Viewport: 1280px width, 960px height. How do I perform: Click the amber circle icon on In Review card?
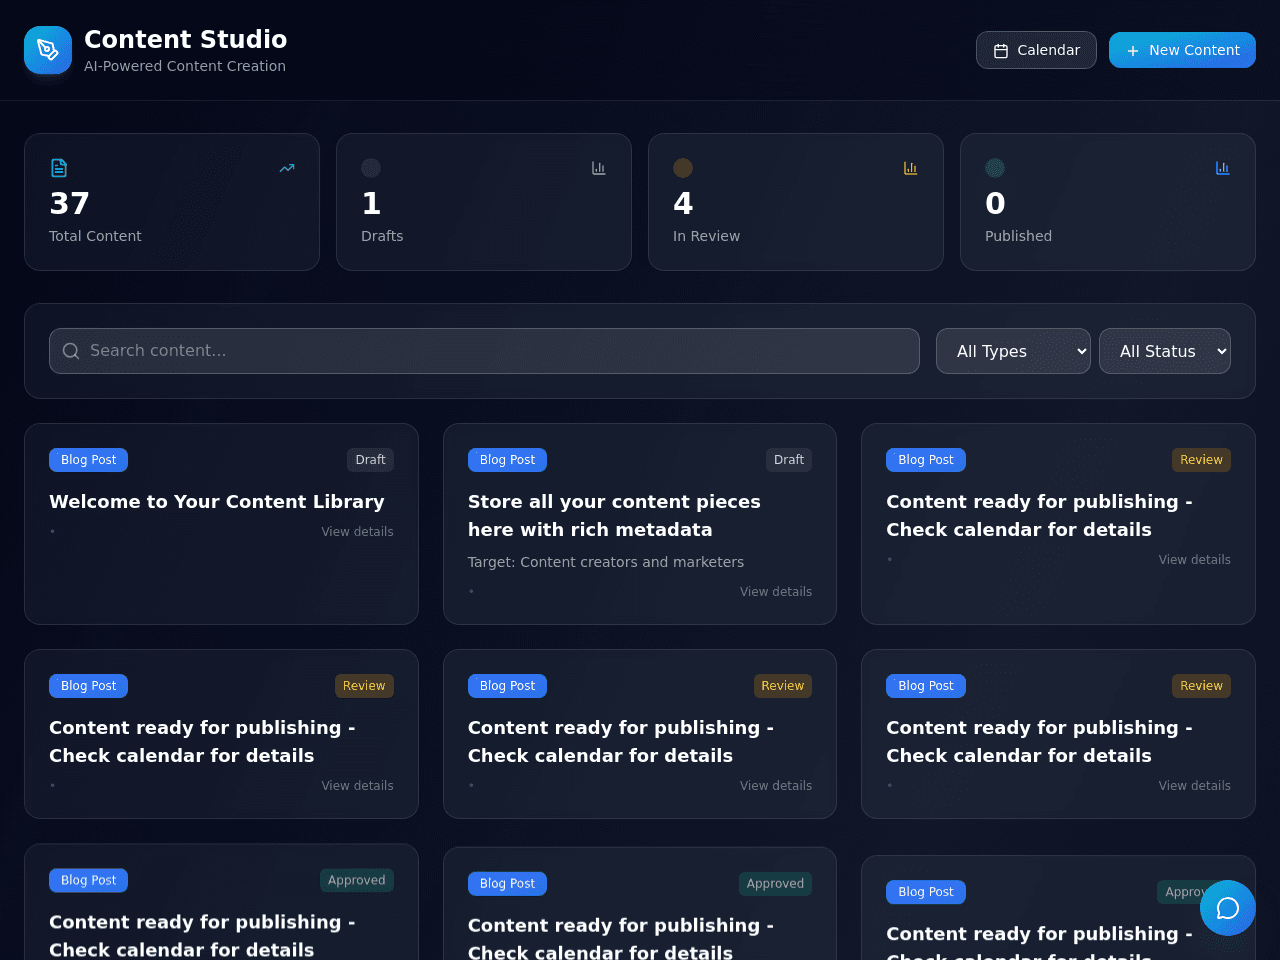coord(683,168)
